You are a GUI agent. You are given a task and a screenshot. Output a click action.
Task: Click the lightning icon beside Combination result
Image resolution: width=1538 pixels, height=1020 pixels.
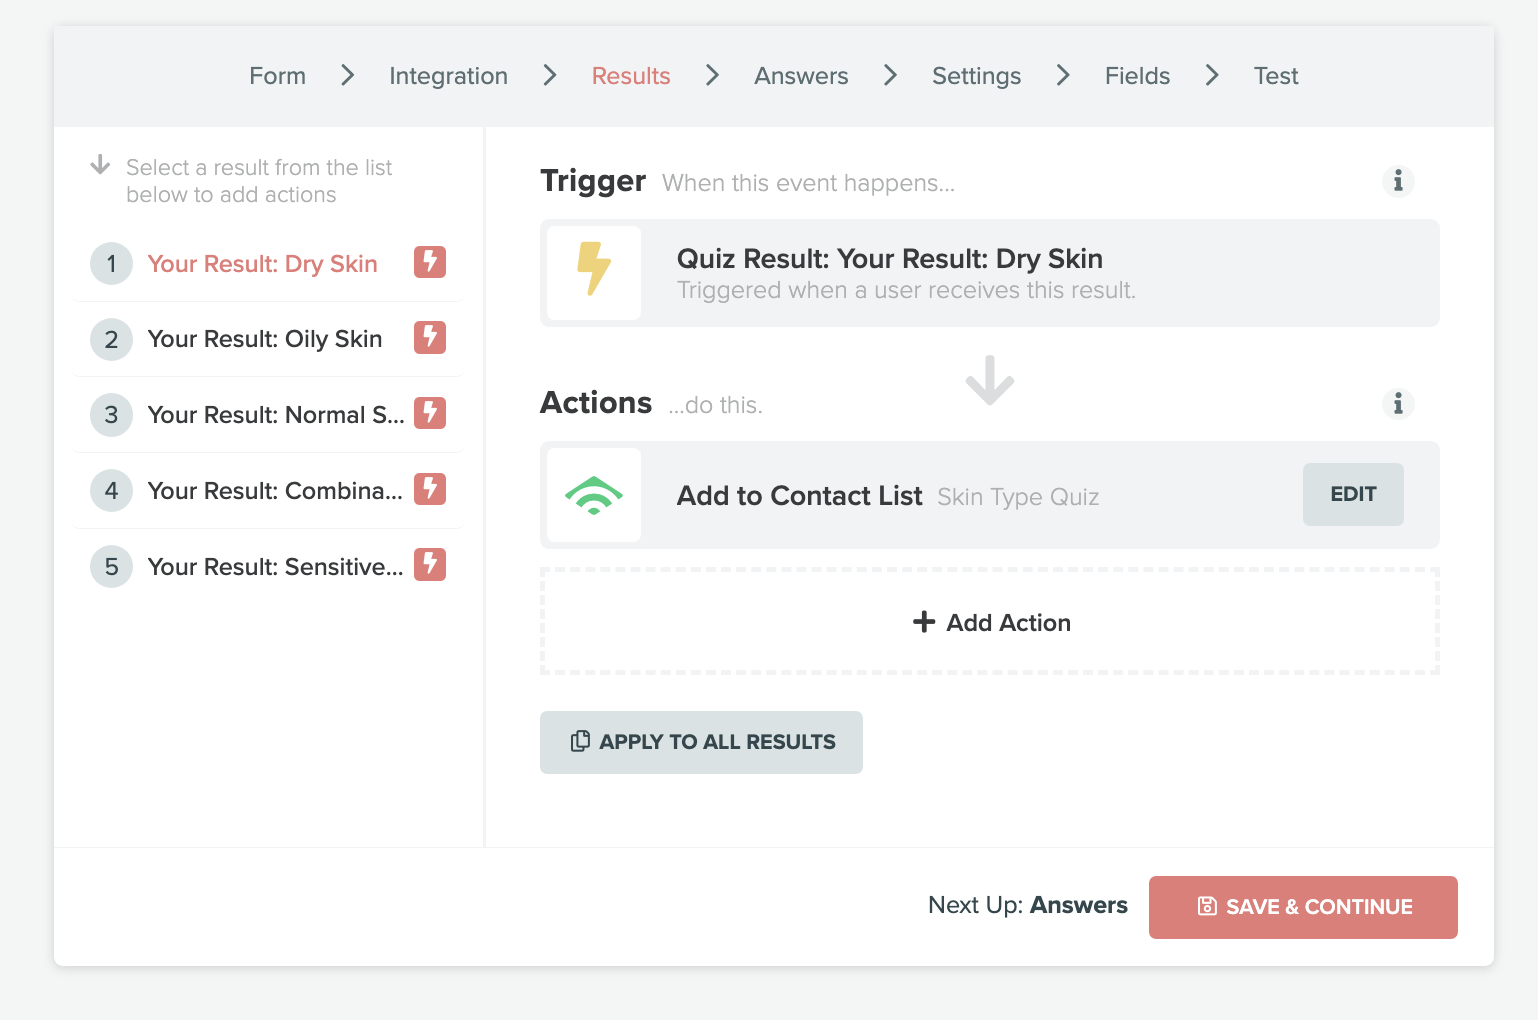tap(430, 489)
